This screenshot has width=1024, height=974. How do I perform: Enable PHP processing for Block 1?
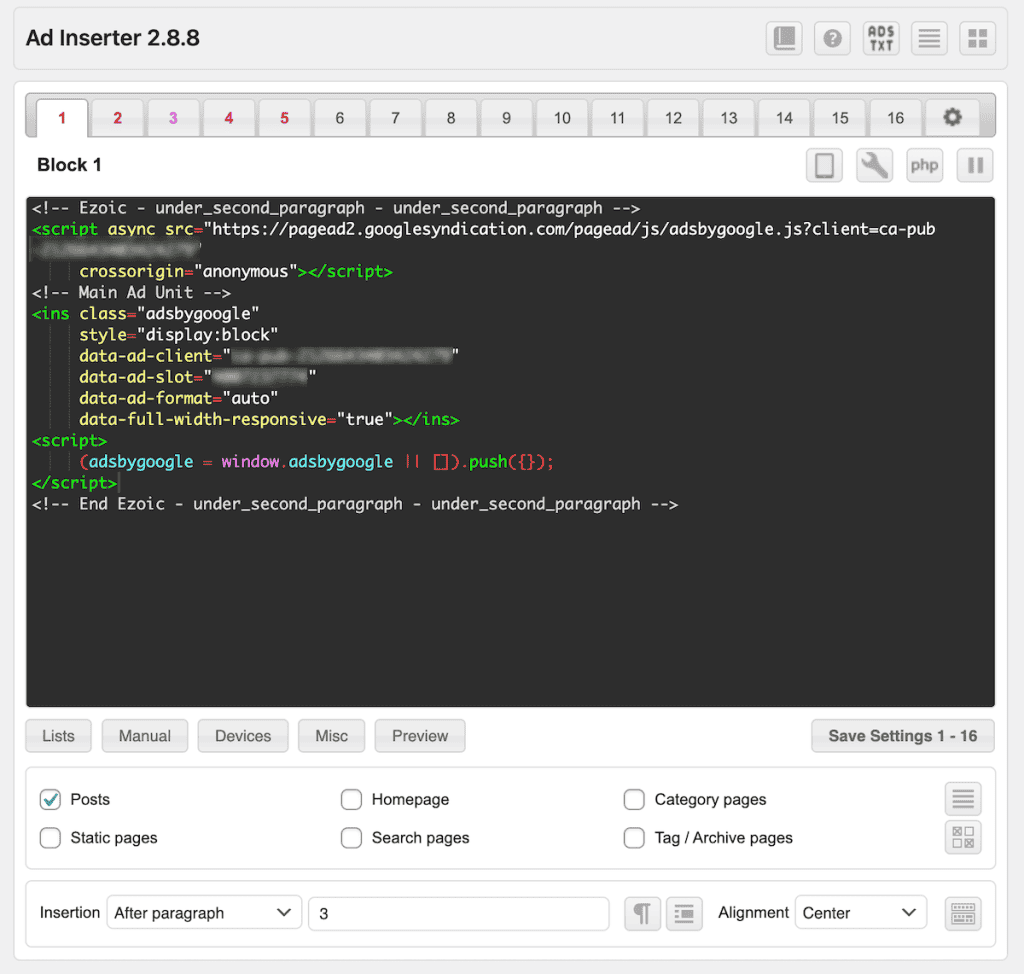[x=924, y=165]
